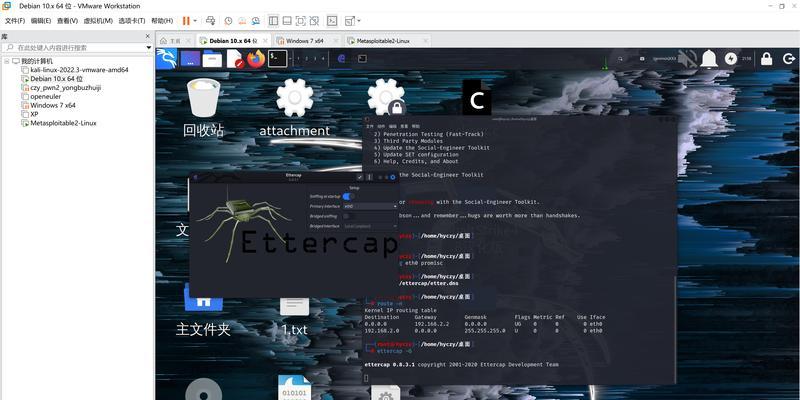The height and width of the screenshot is (400, 800).
Task: Toggle Bridged sniffing switch in Ettercap
Action: pos(346,216)
